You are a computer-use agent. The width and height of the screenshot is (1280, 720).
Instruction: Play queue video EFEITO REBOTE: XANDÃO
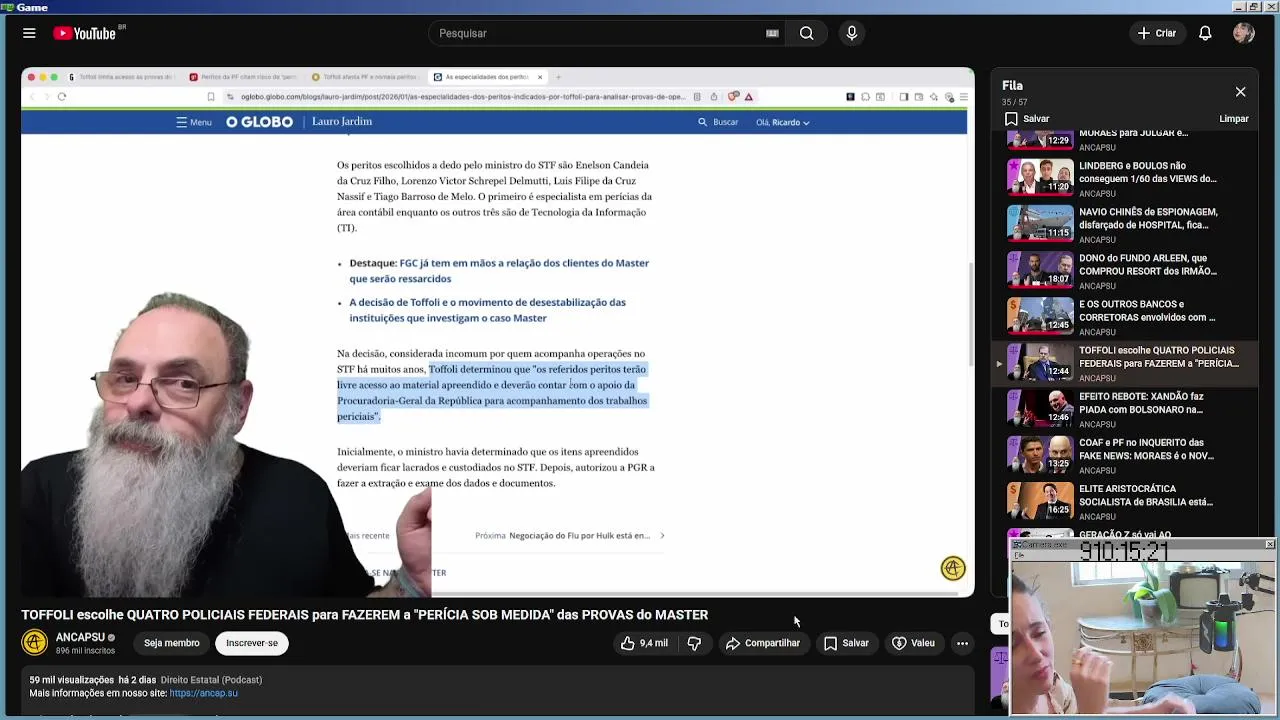(1124, 409)
